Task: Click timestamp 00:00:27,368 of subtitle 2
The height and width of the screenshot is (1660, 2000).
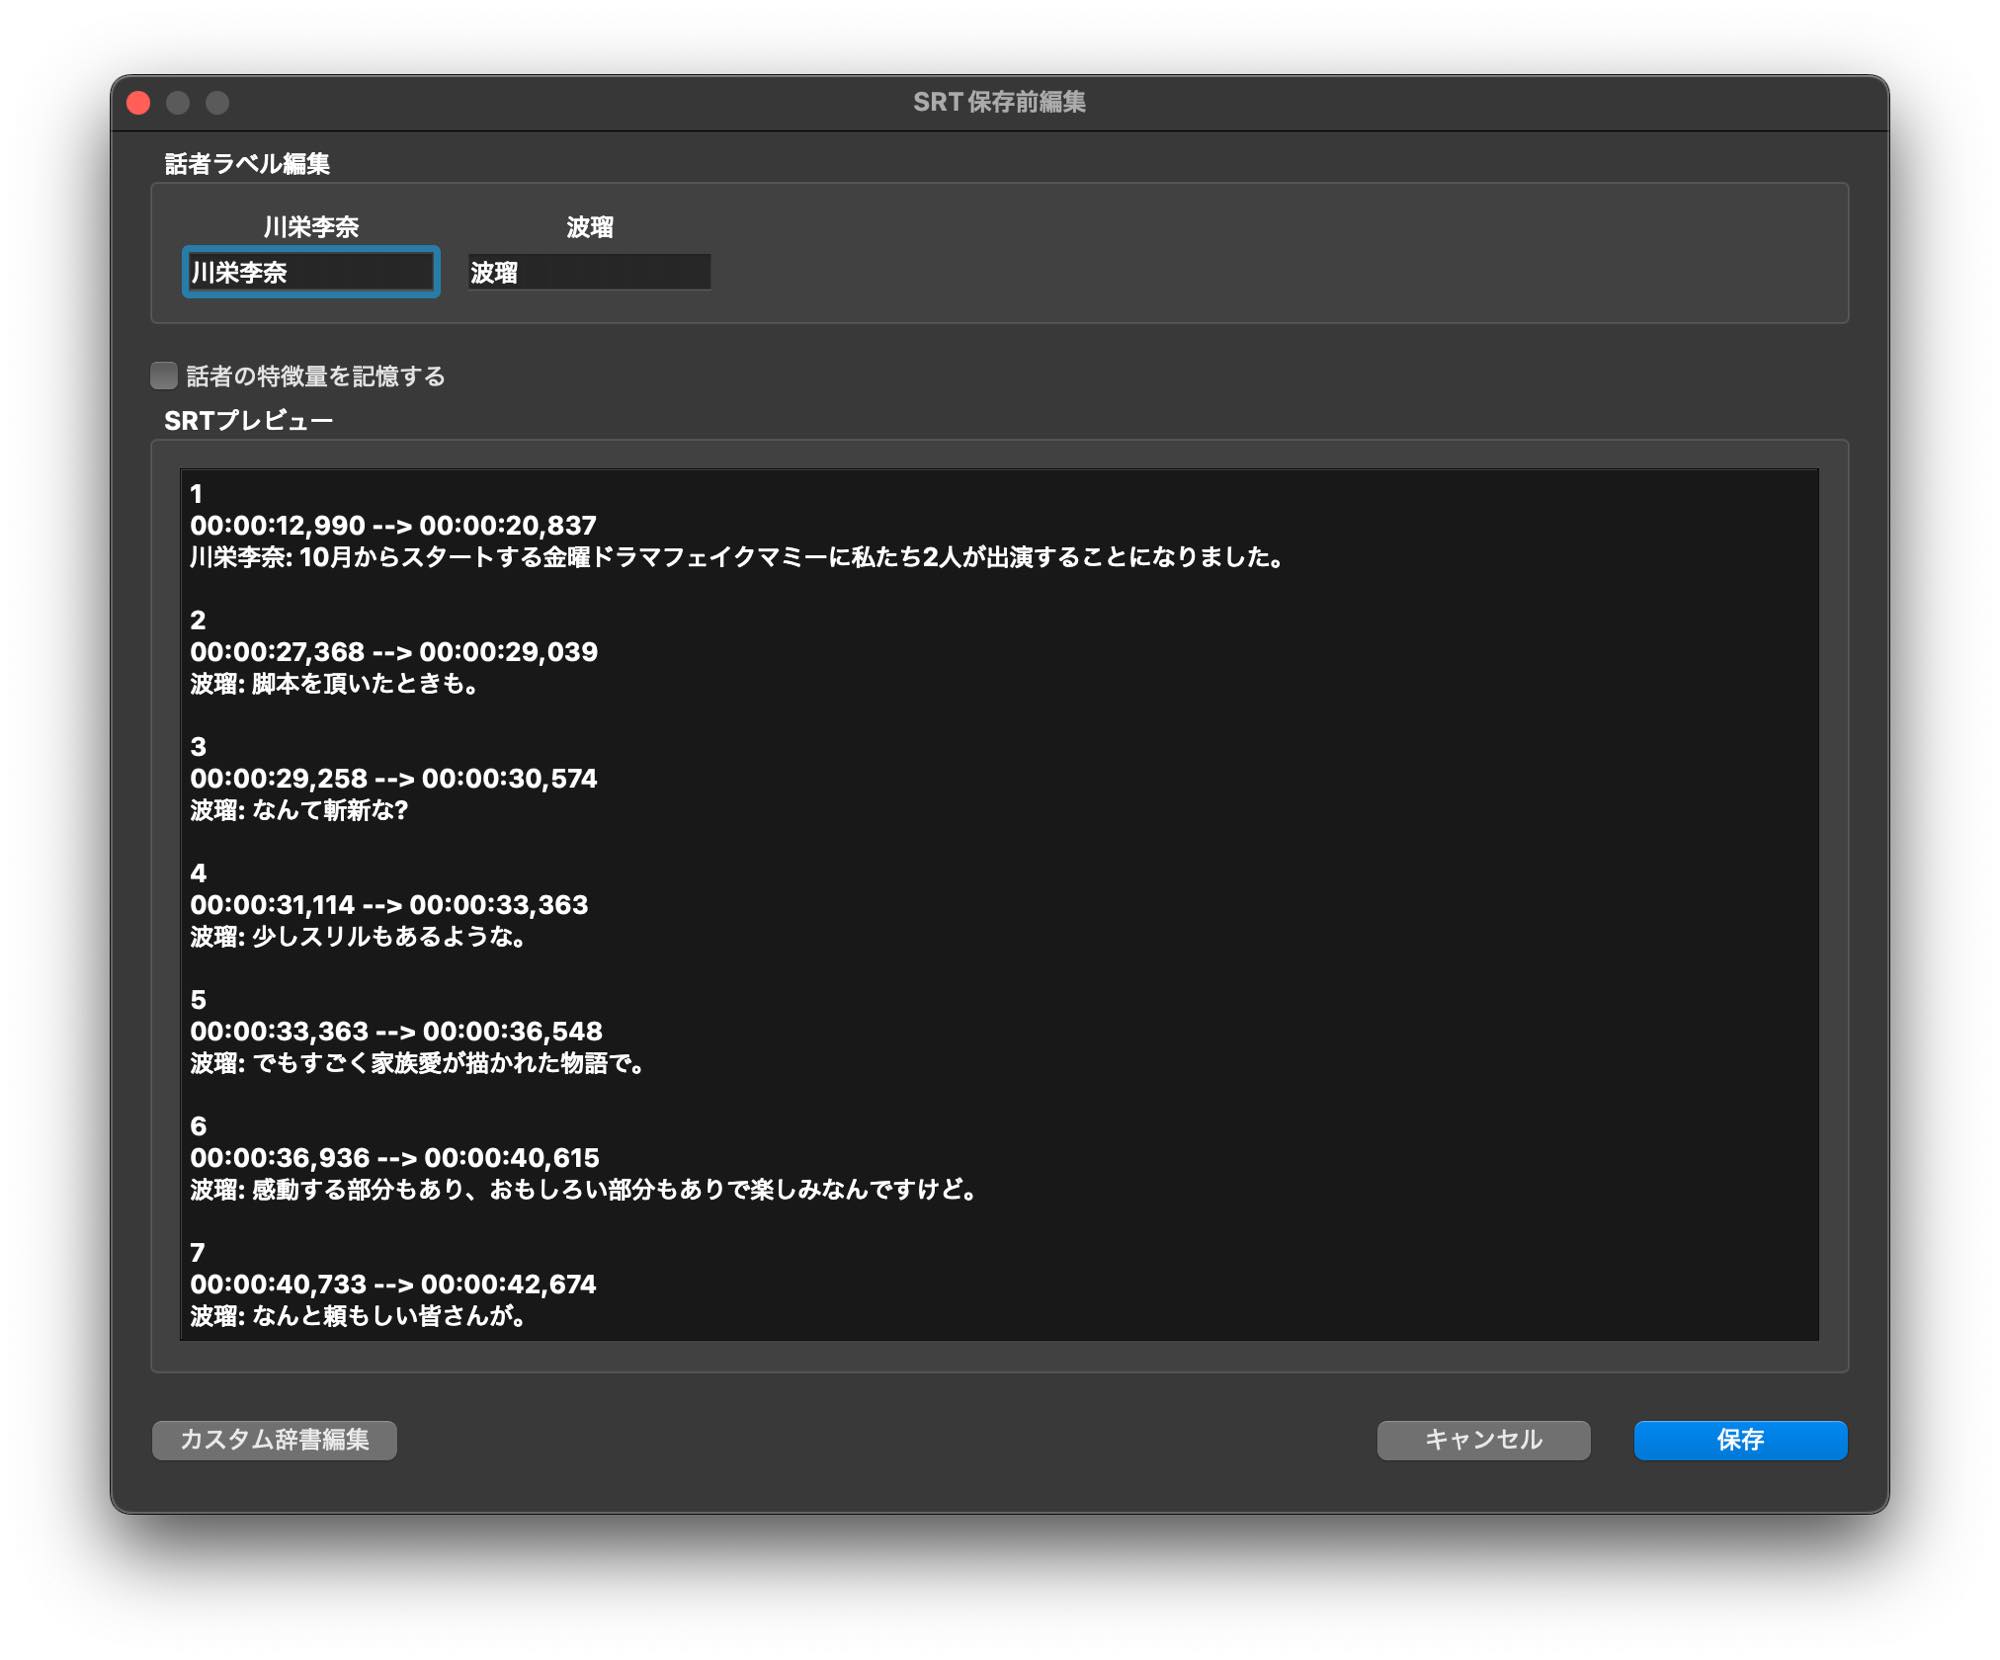Action: pyautogui.click(x=278, y=652)
